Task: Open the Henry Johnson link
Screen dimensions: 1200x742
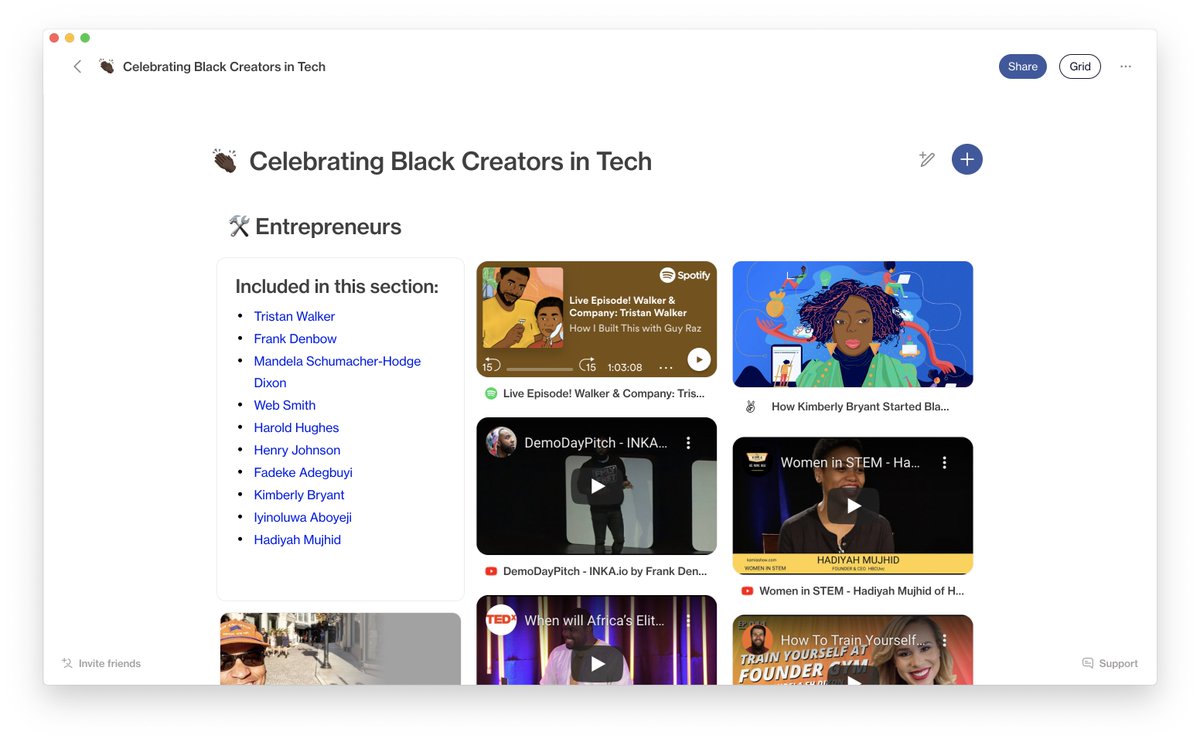Action: click(297, 450)
